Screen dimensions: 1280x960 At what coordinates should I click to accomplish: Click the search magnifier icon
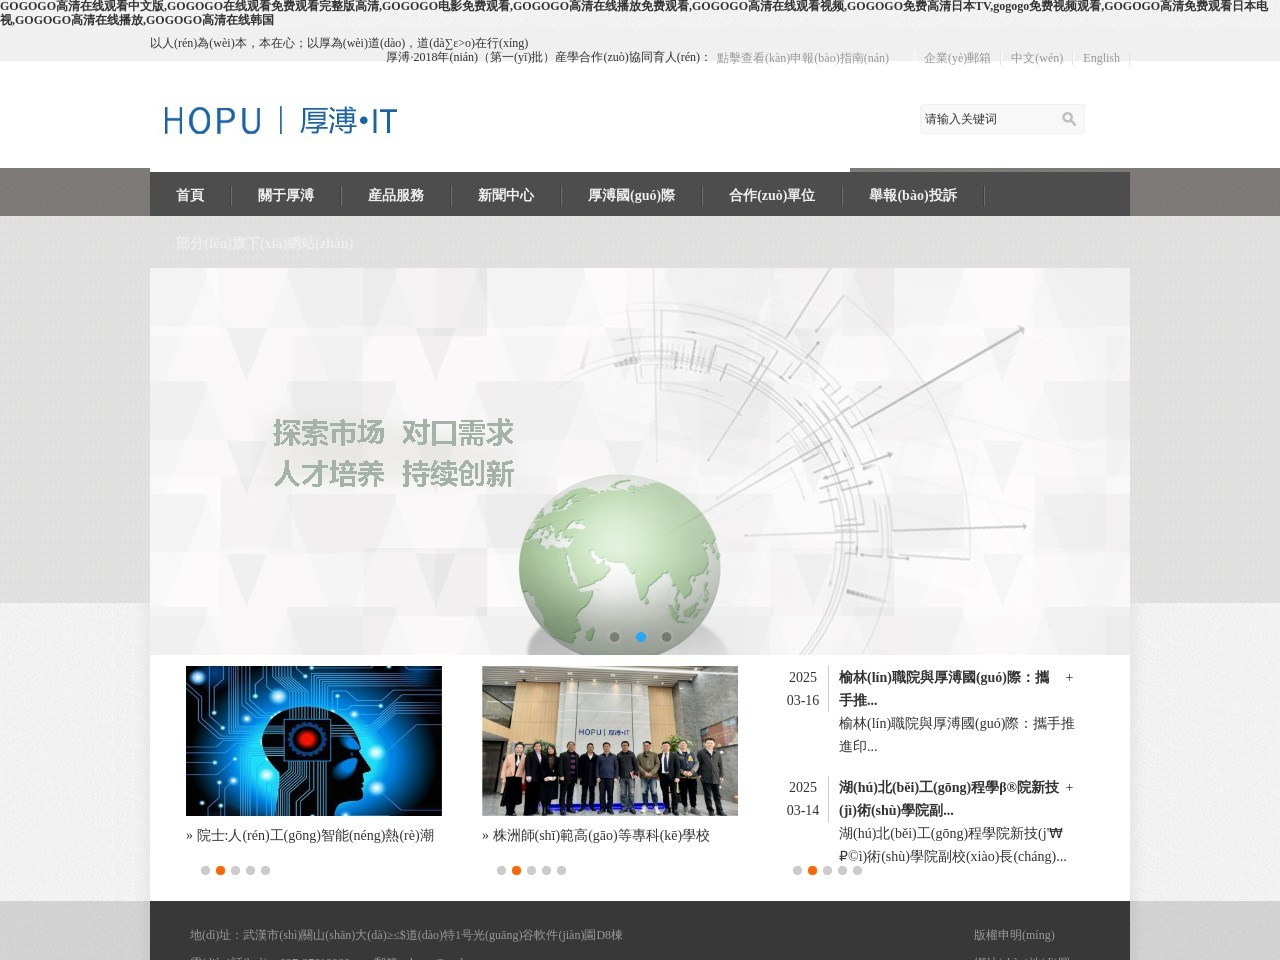[1068, 119]
